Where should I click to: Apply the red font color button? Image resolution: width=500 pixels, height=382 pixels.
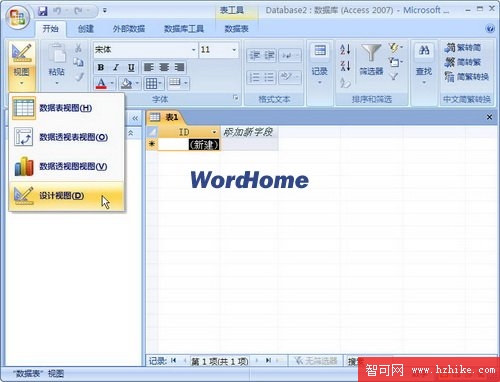[x=101, y=83]
